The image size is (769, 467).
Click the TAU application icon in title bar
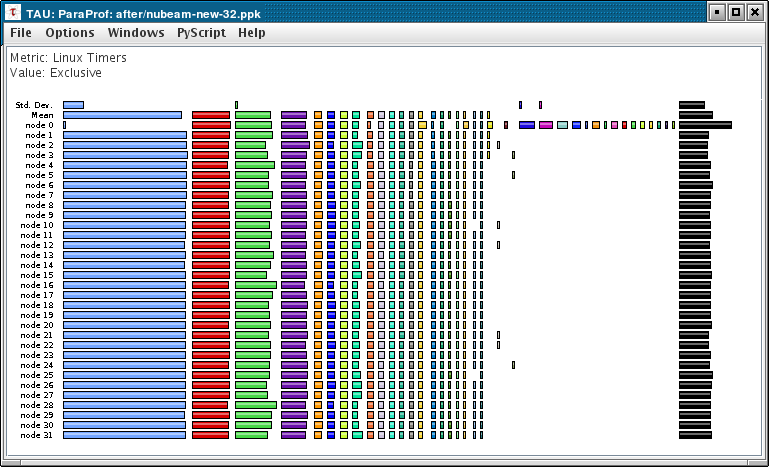pyautogui.click(x=14, y=12)
